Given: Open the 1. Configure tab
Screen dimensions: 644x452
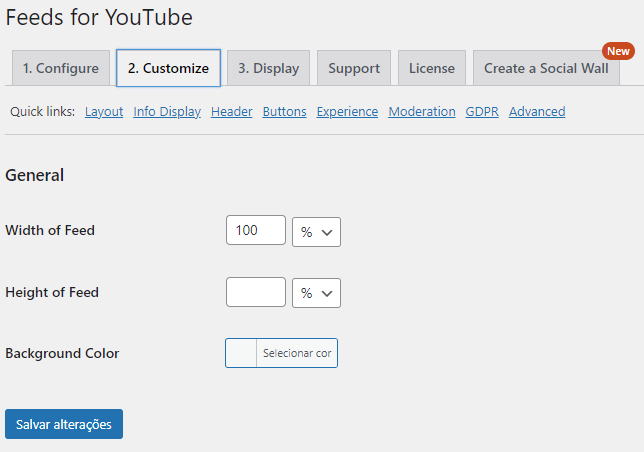Looking at the screenshot, I should (61, 68).
